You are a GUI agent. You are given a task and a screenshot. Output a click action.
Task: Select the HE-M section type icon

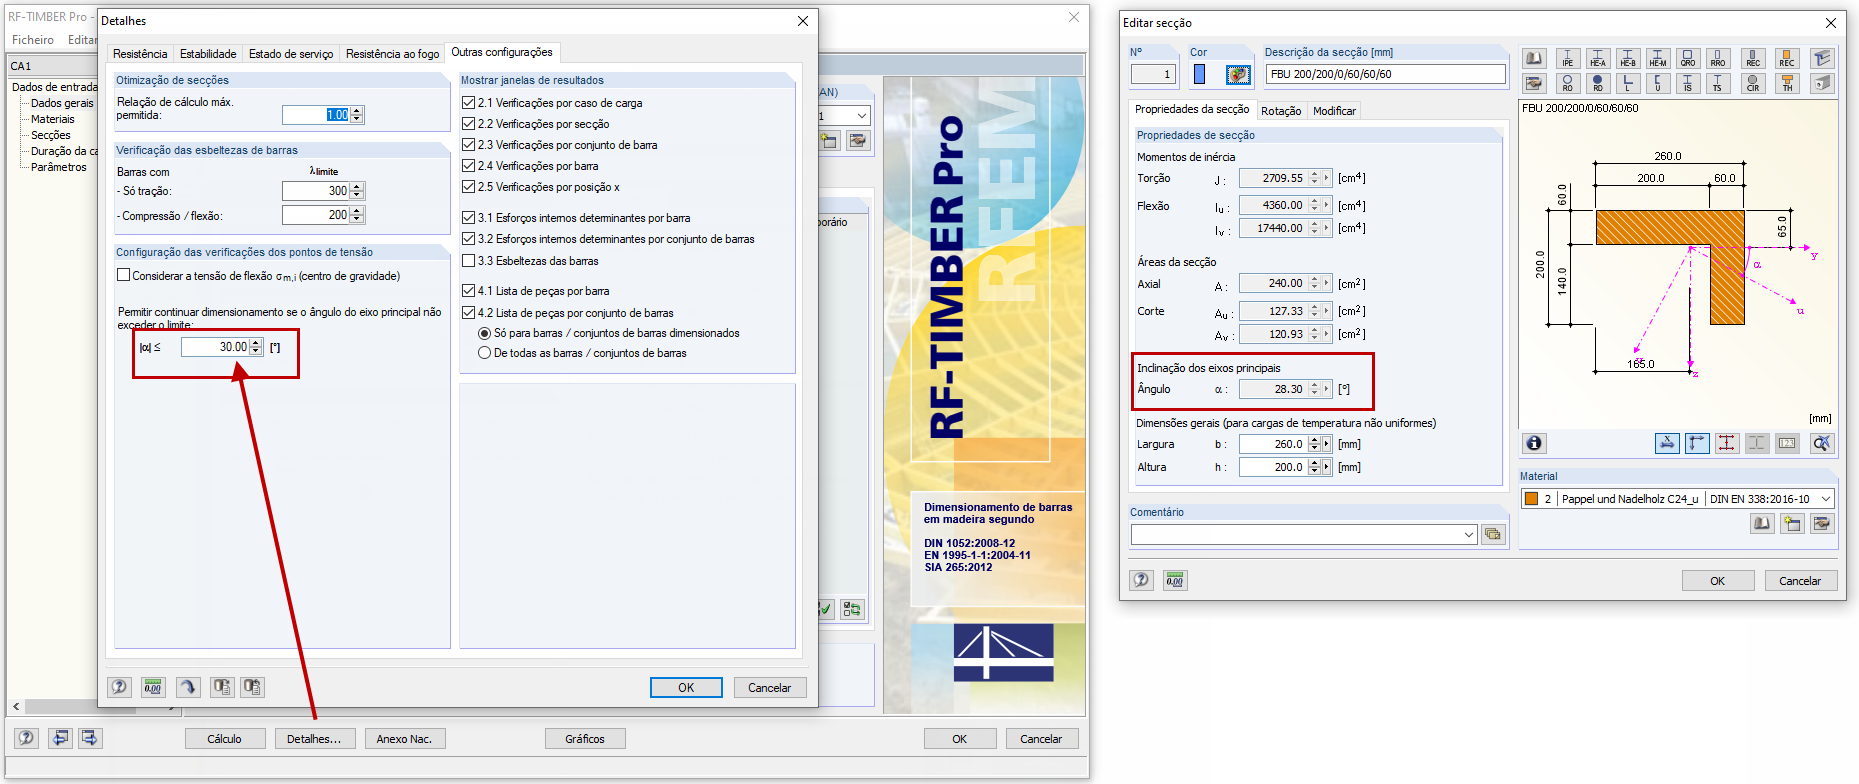click(x=1657, y=59)
